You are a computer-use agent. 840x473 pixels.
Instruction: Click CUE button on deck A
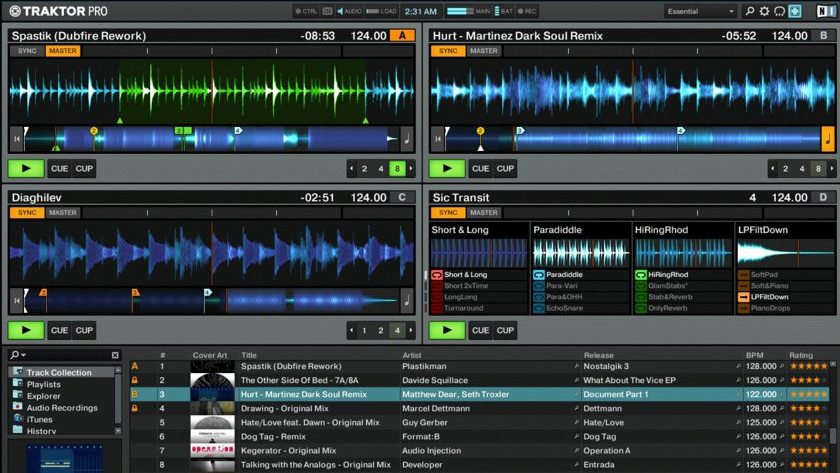coord(59,168)
